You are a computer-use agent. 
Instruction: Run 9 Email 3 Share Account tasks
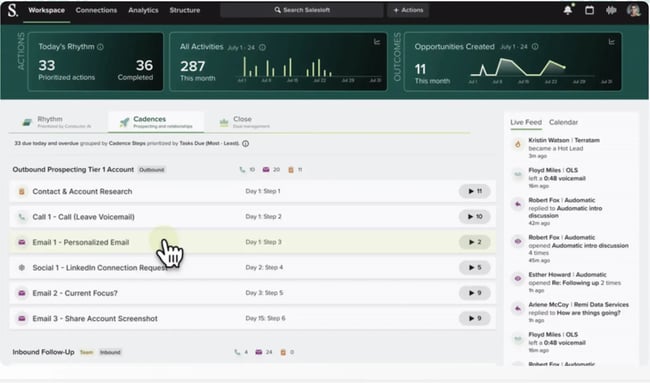tap(475, 318)
